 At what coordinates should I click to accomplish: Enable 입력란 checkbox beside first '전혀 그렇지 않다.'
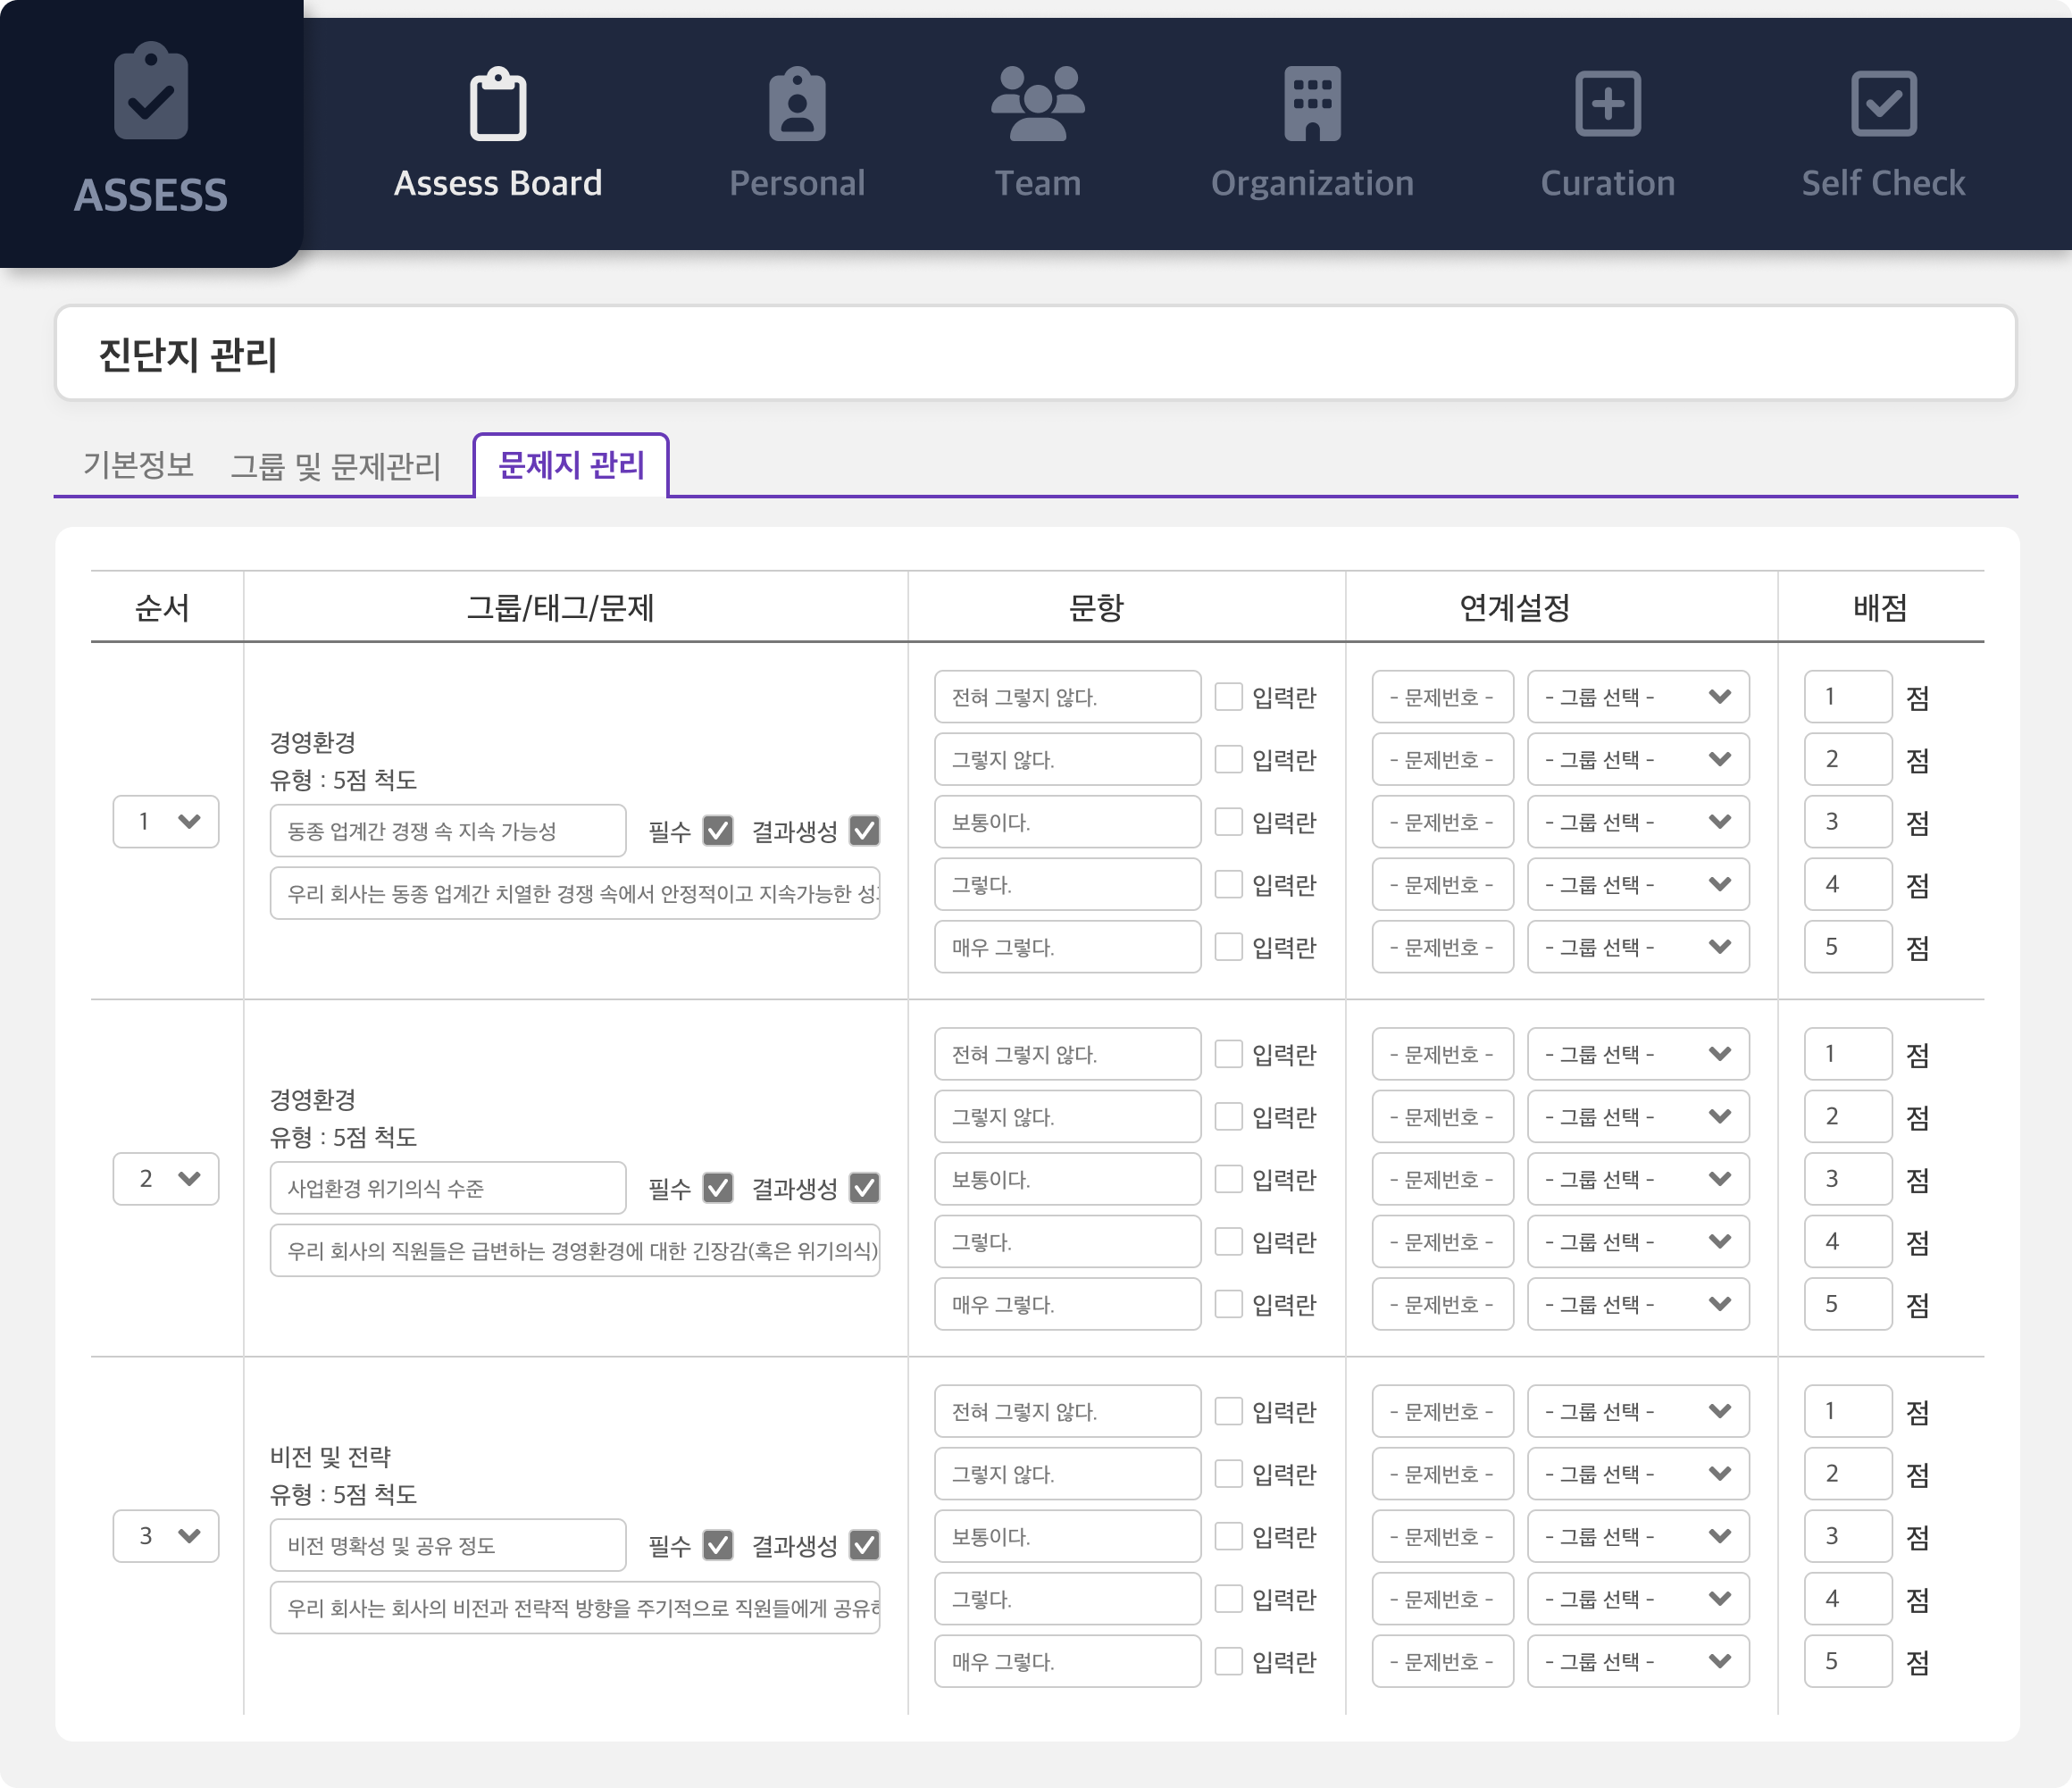(x=1228, y=697)
